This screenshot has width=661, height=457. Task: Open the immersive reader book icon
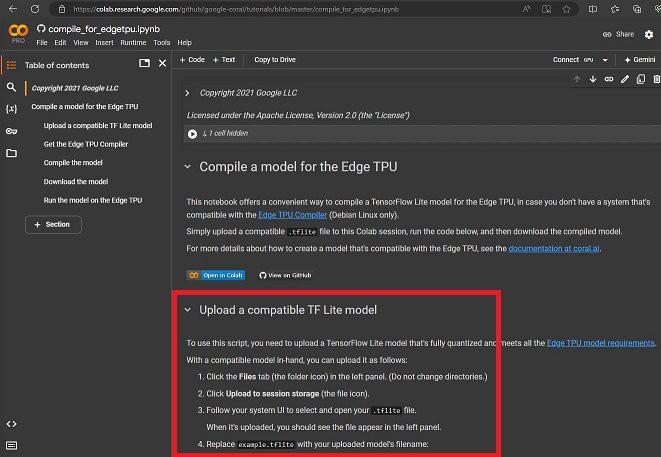546,9
